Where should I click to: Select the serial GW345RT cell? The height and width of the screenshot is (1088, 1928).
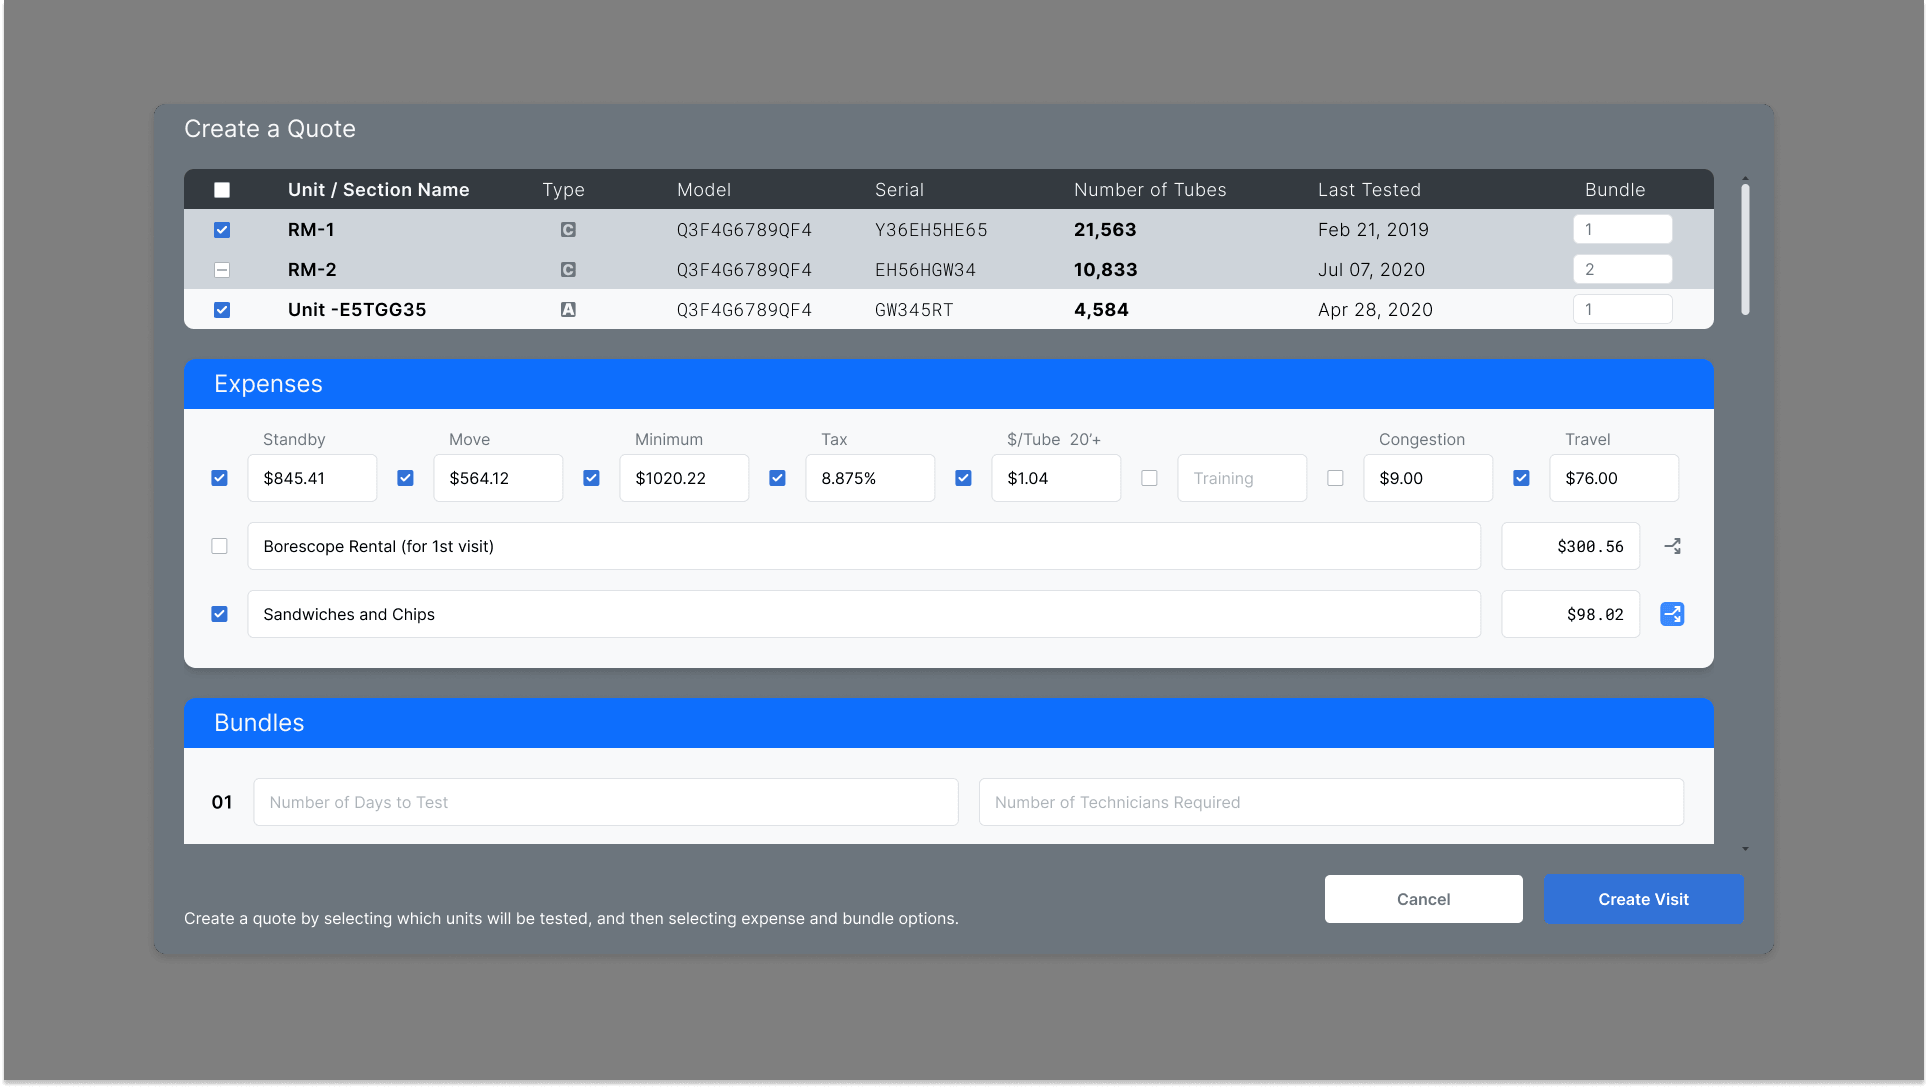click(914, 310)
